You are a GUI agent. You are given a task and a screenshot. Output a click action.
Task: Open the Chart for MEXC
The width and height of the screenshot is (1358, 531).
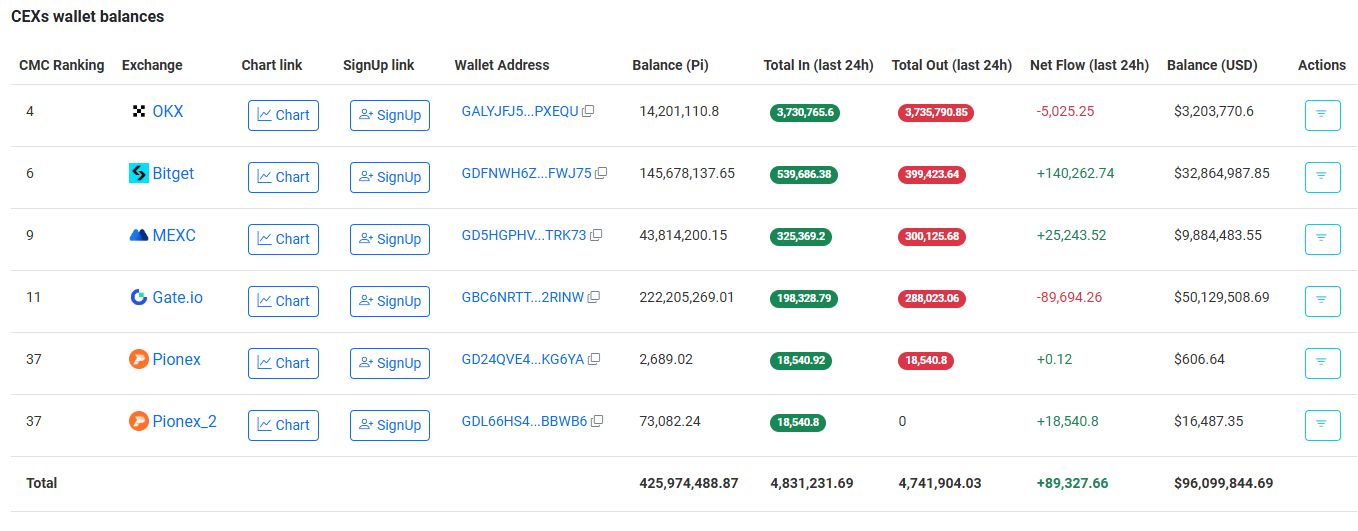coord(283,239)
